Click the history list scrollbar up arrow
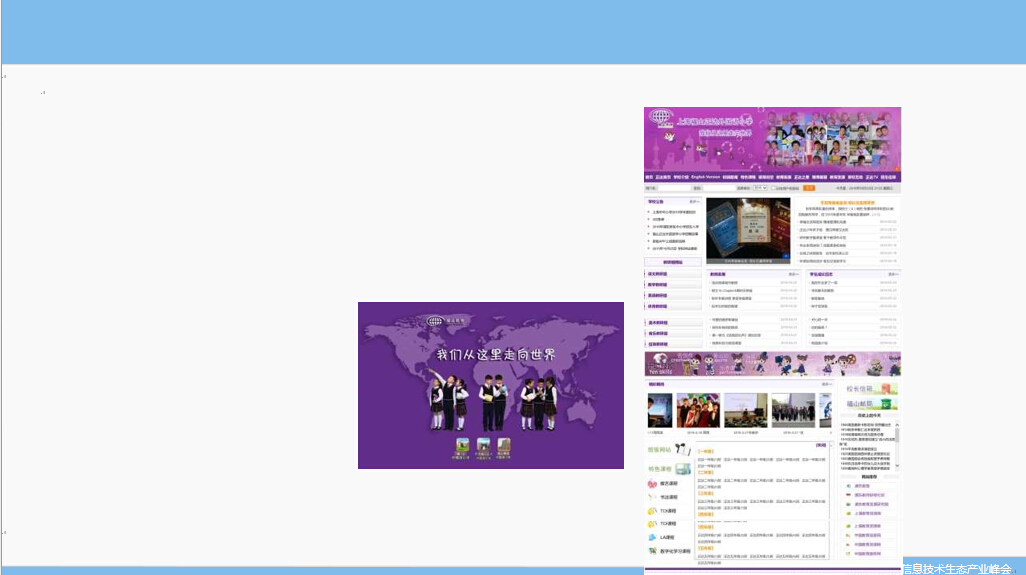The height and width of the screenshot is (575, 1026). [897, 425]
